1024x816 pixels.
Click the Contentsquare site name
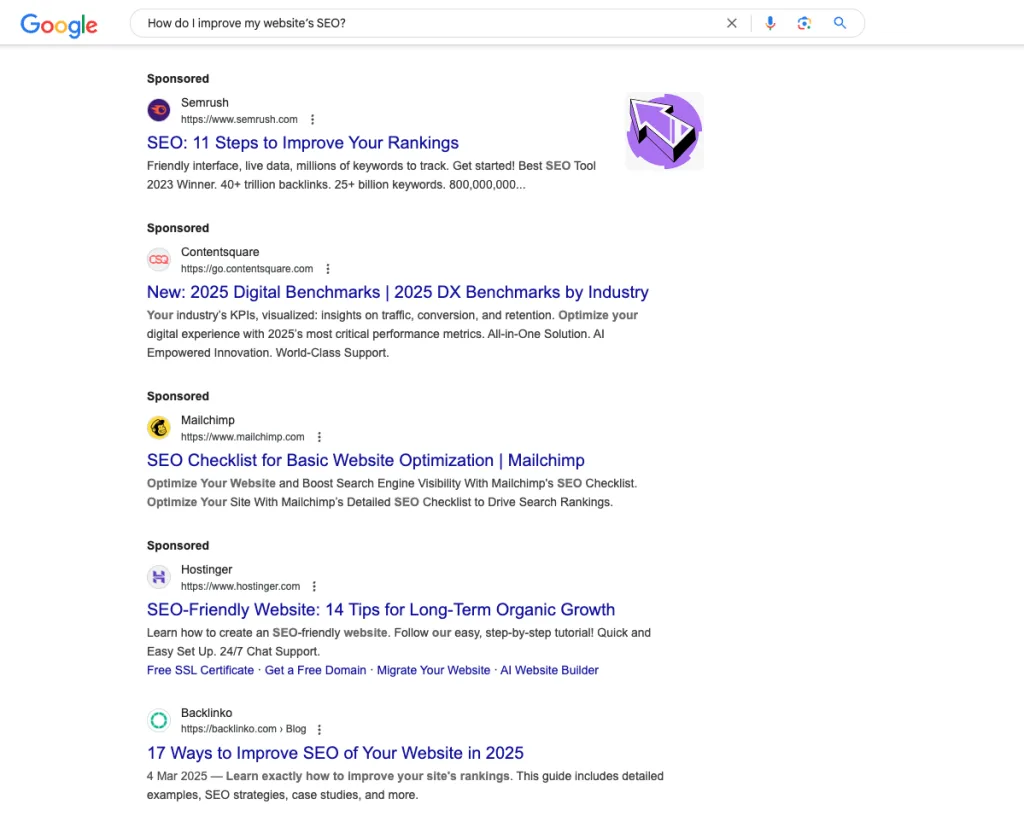(x=220, y=252)
